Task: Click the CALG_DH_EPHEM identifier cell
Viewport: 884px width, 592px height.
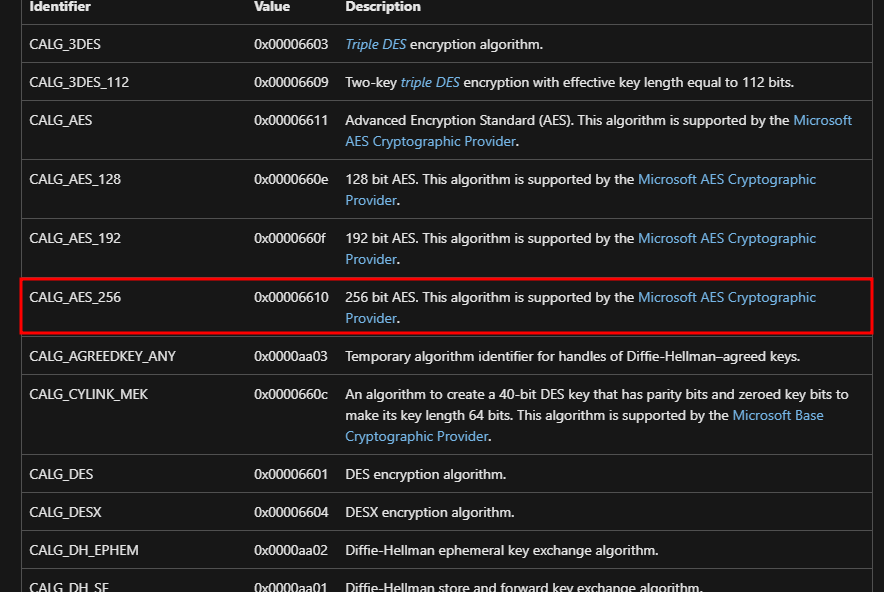Action: [84, 551]
